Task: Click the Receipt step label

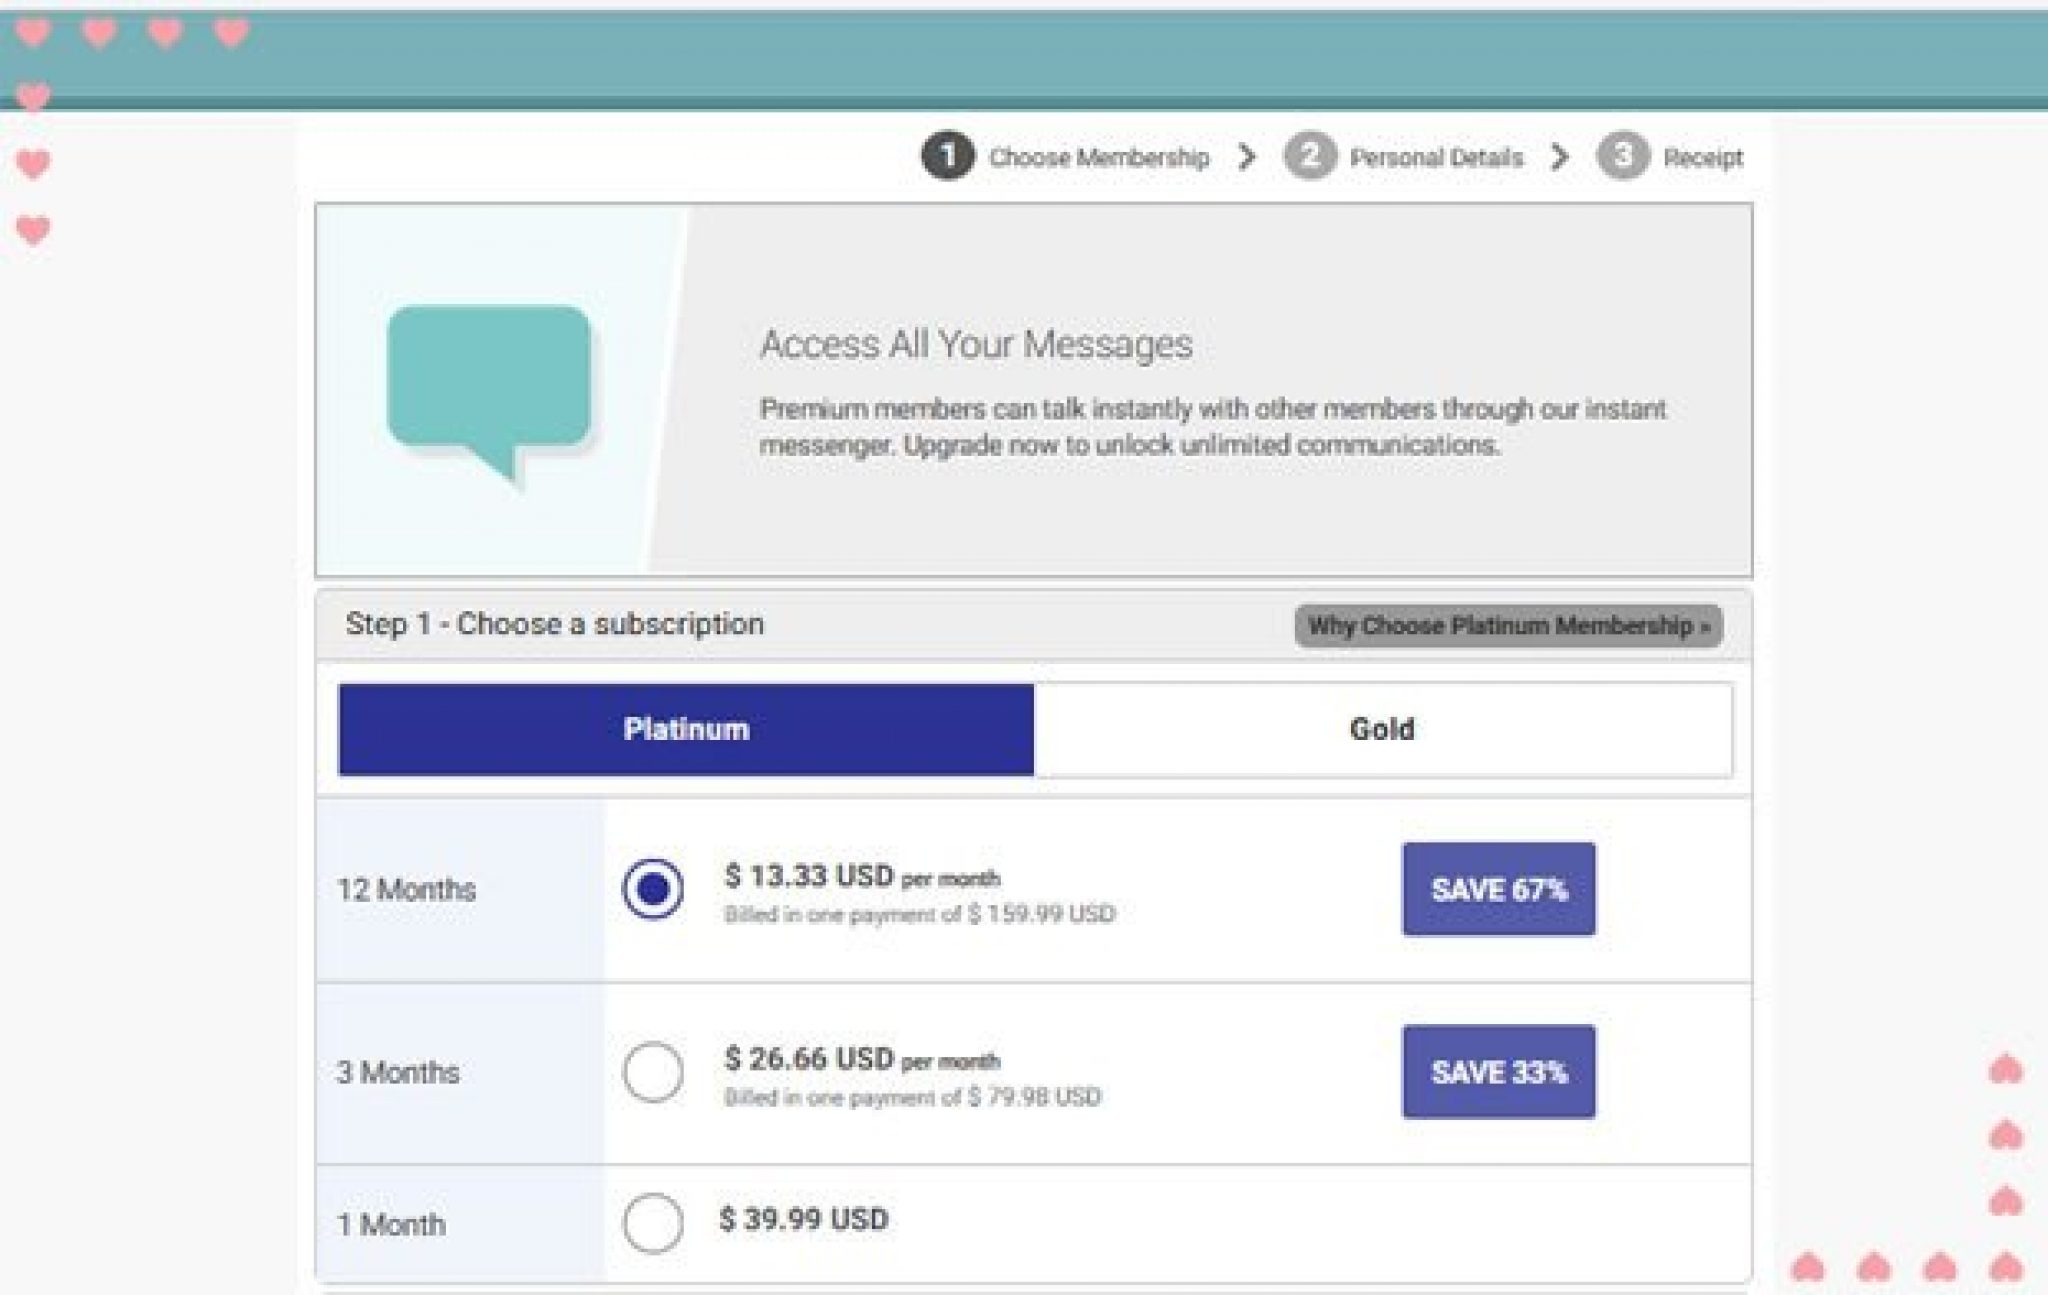Action: tap(1703, 158)
